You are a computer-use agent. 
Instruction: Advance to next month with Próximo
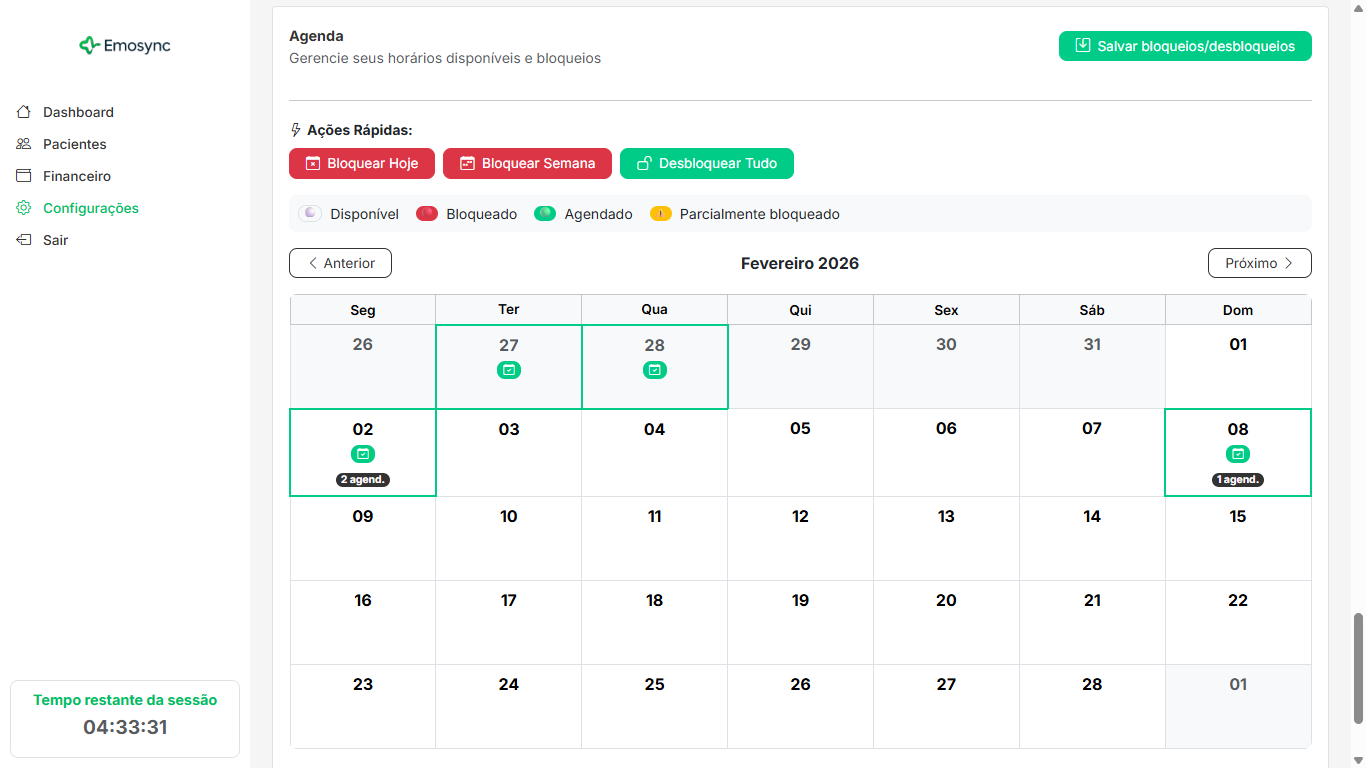pos(1259,263)
